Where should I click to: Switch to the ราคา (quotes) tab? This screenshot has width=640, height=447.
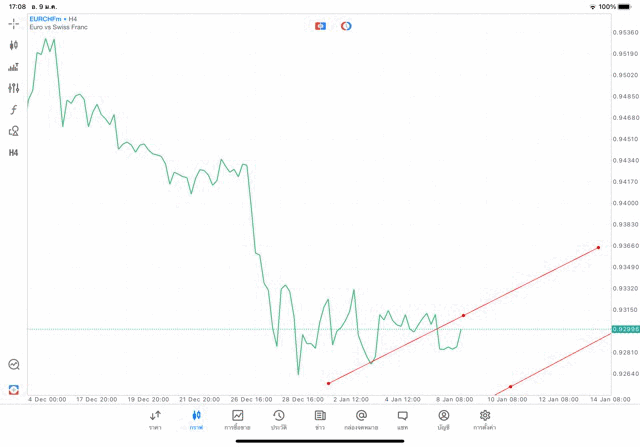(x=155, y=419)
